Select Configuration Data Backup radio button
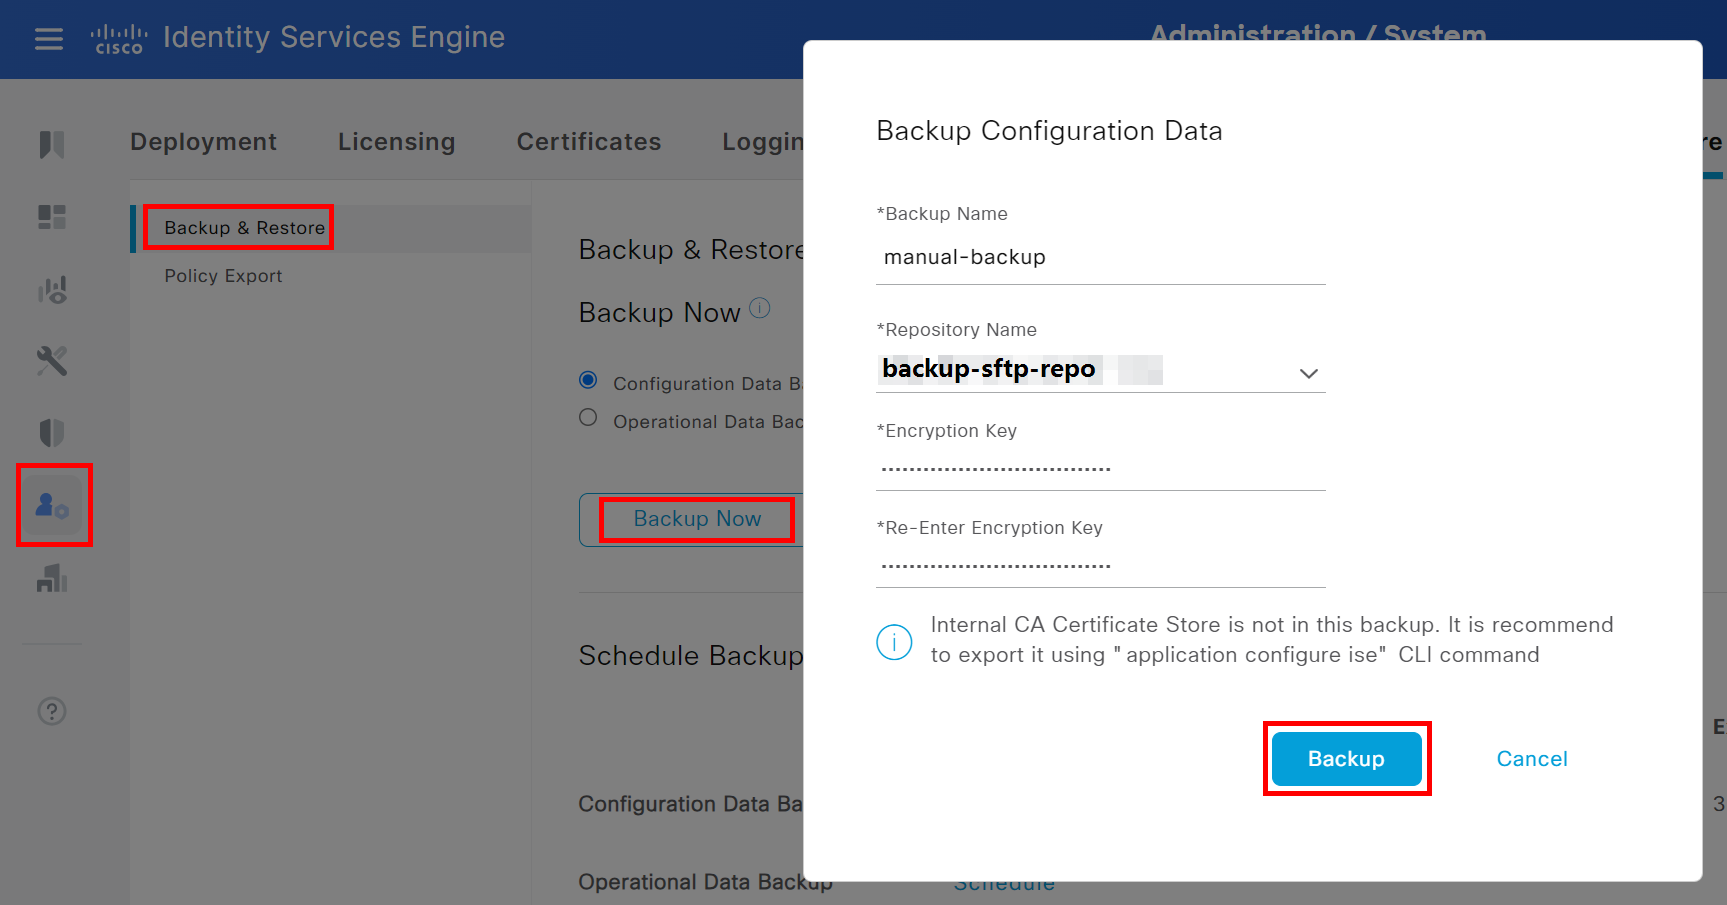The image size is (1727, 905). [588, 380]
